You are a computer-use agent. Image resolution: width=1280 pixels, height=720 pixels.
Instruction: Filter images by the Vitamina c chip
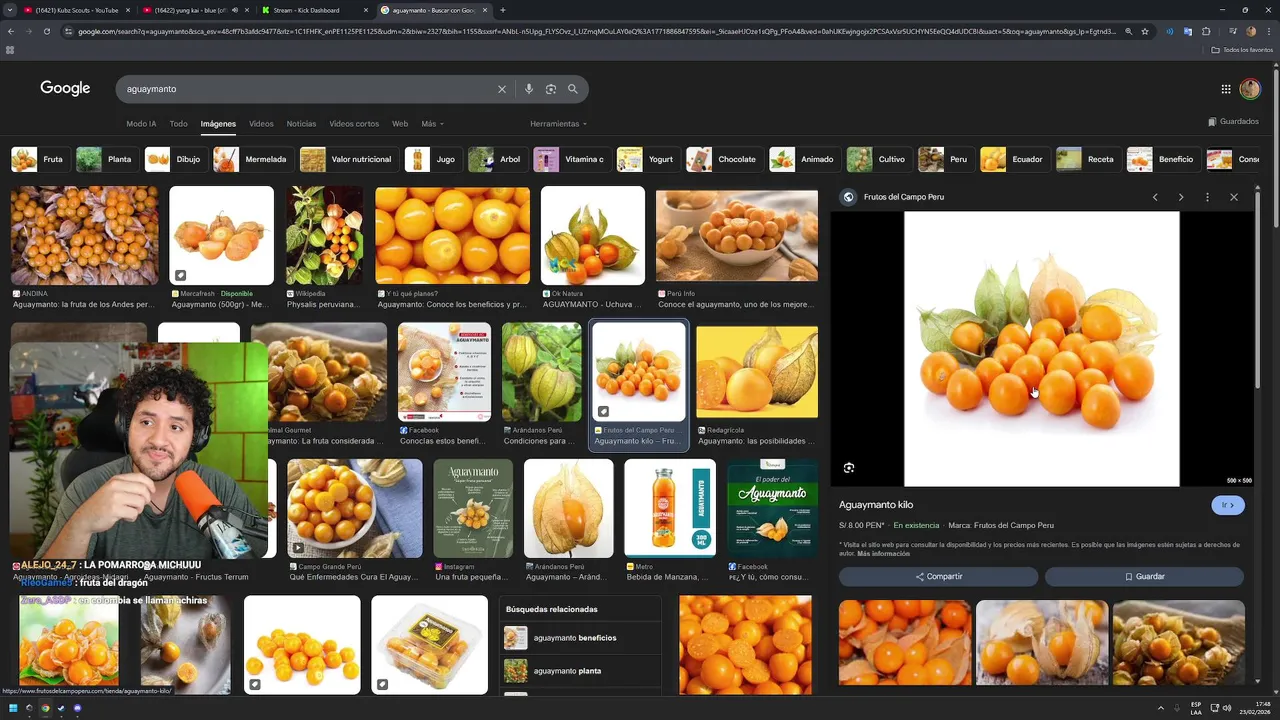click(571, 159)
